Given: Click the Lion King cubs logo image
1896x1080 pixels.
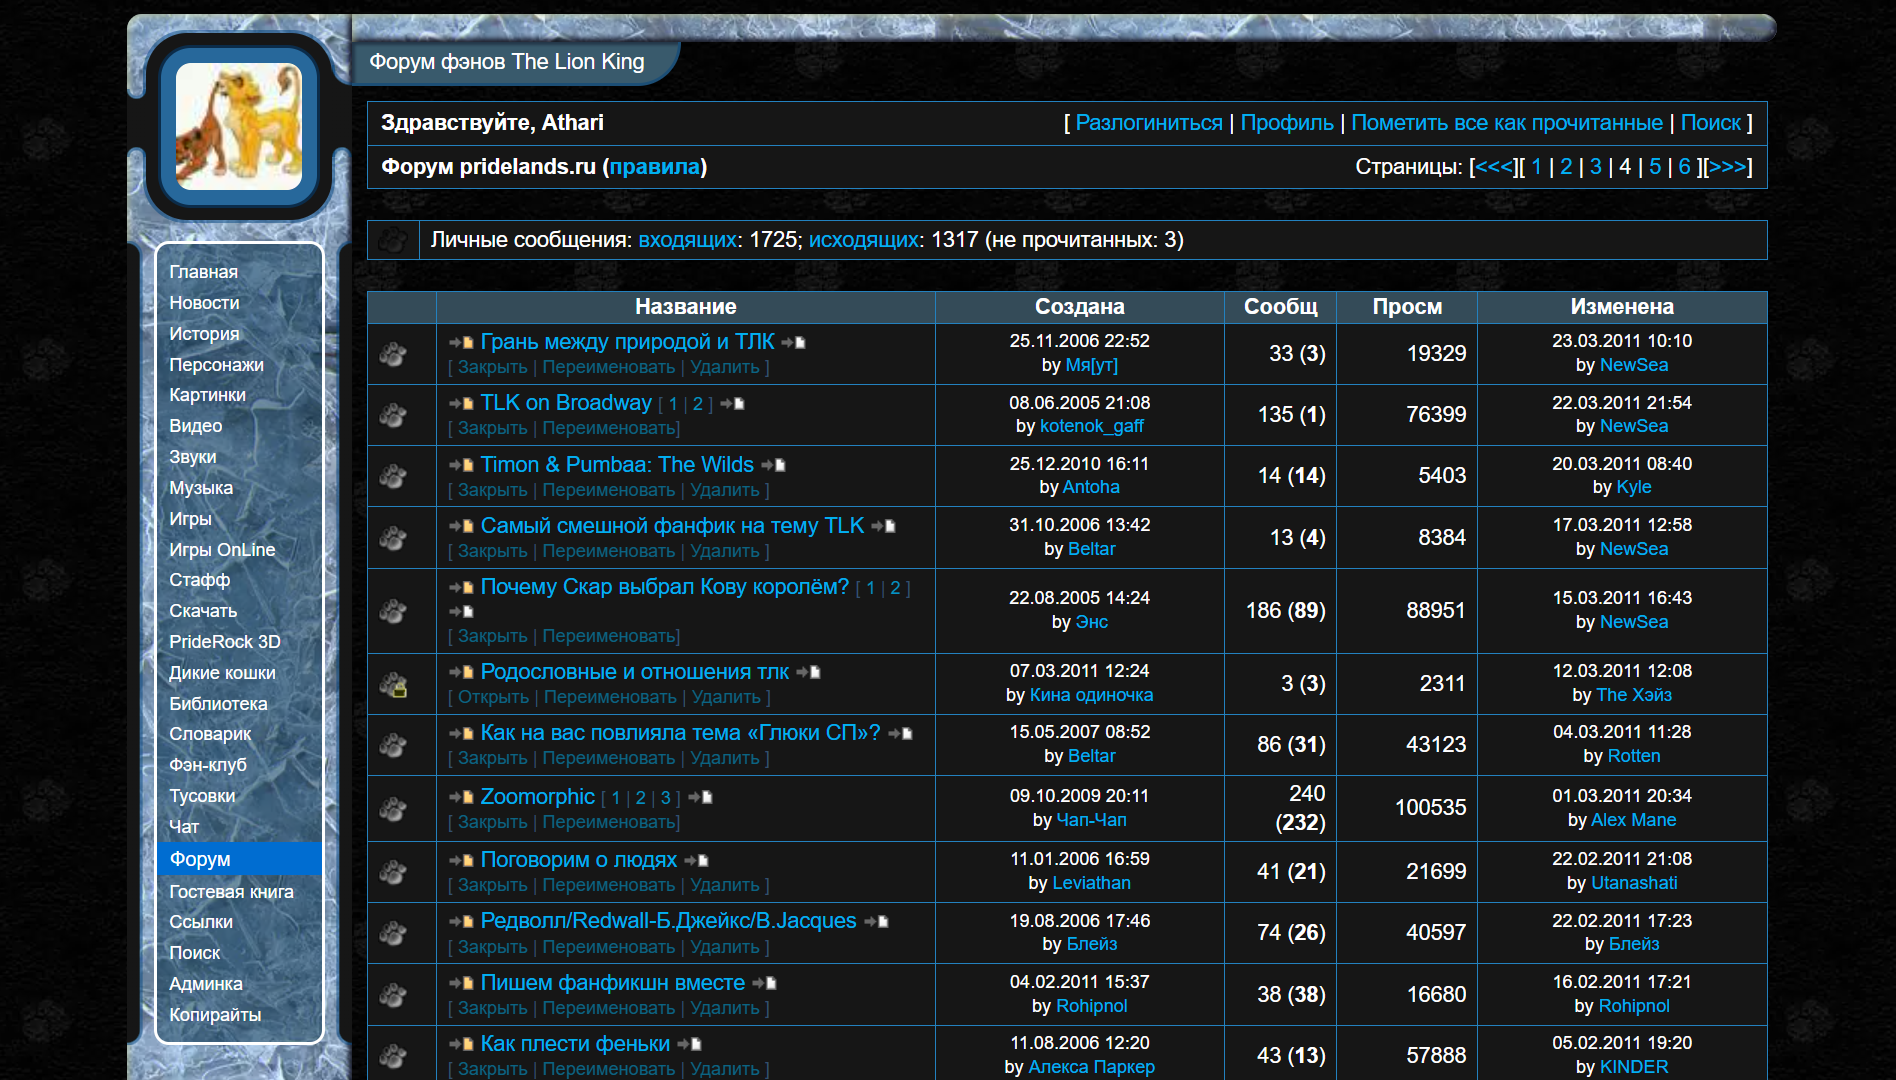Looking at the screenshot, I should click(x=238, y=126).
